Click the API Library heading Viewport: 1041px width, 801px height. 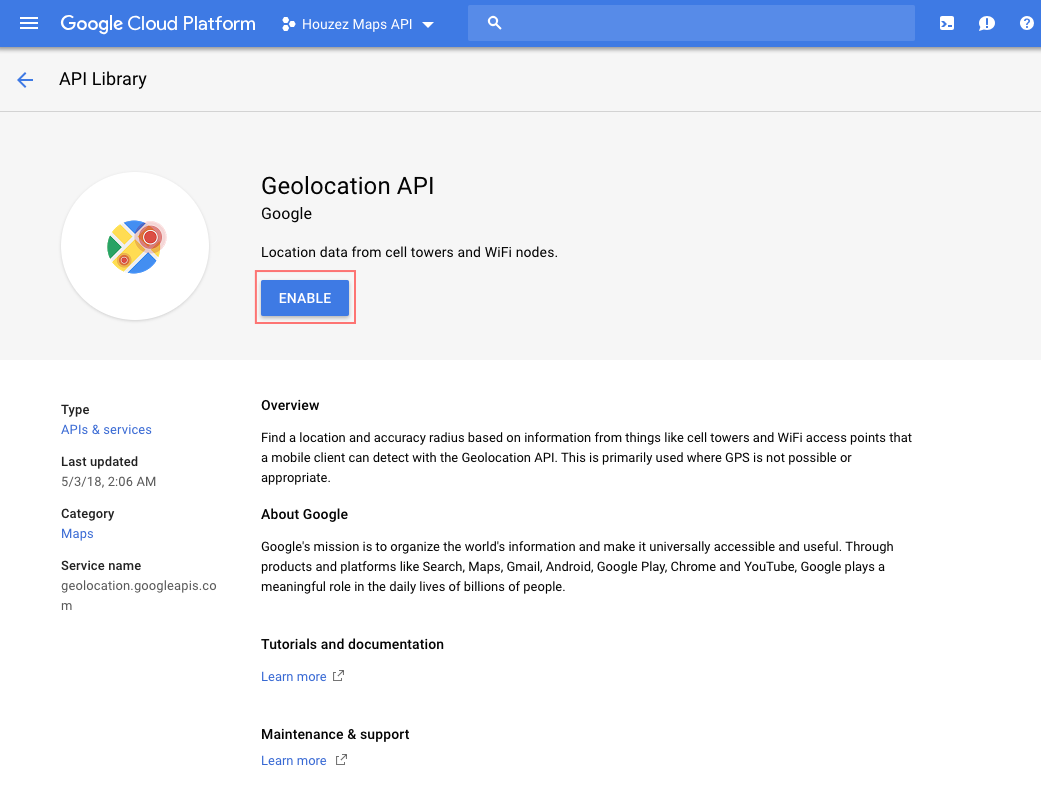[x=102, y=79]
